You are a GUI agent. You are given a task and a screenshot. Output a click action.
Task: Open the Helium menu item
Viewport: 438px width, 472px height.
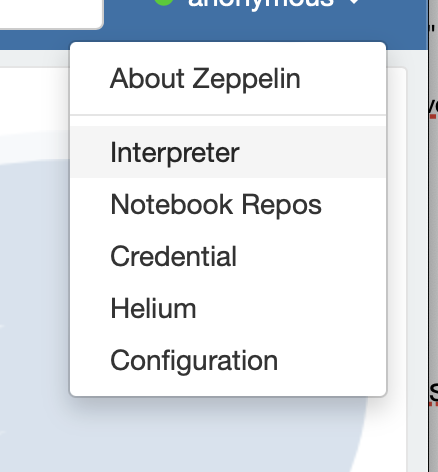(228, 308)
